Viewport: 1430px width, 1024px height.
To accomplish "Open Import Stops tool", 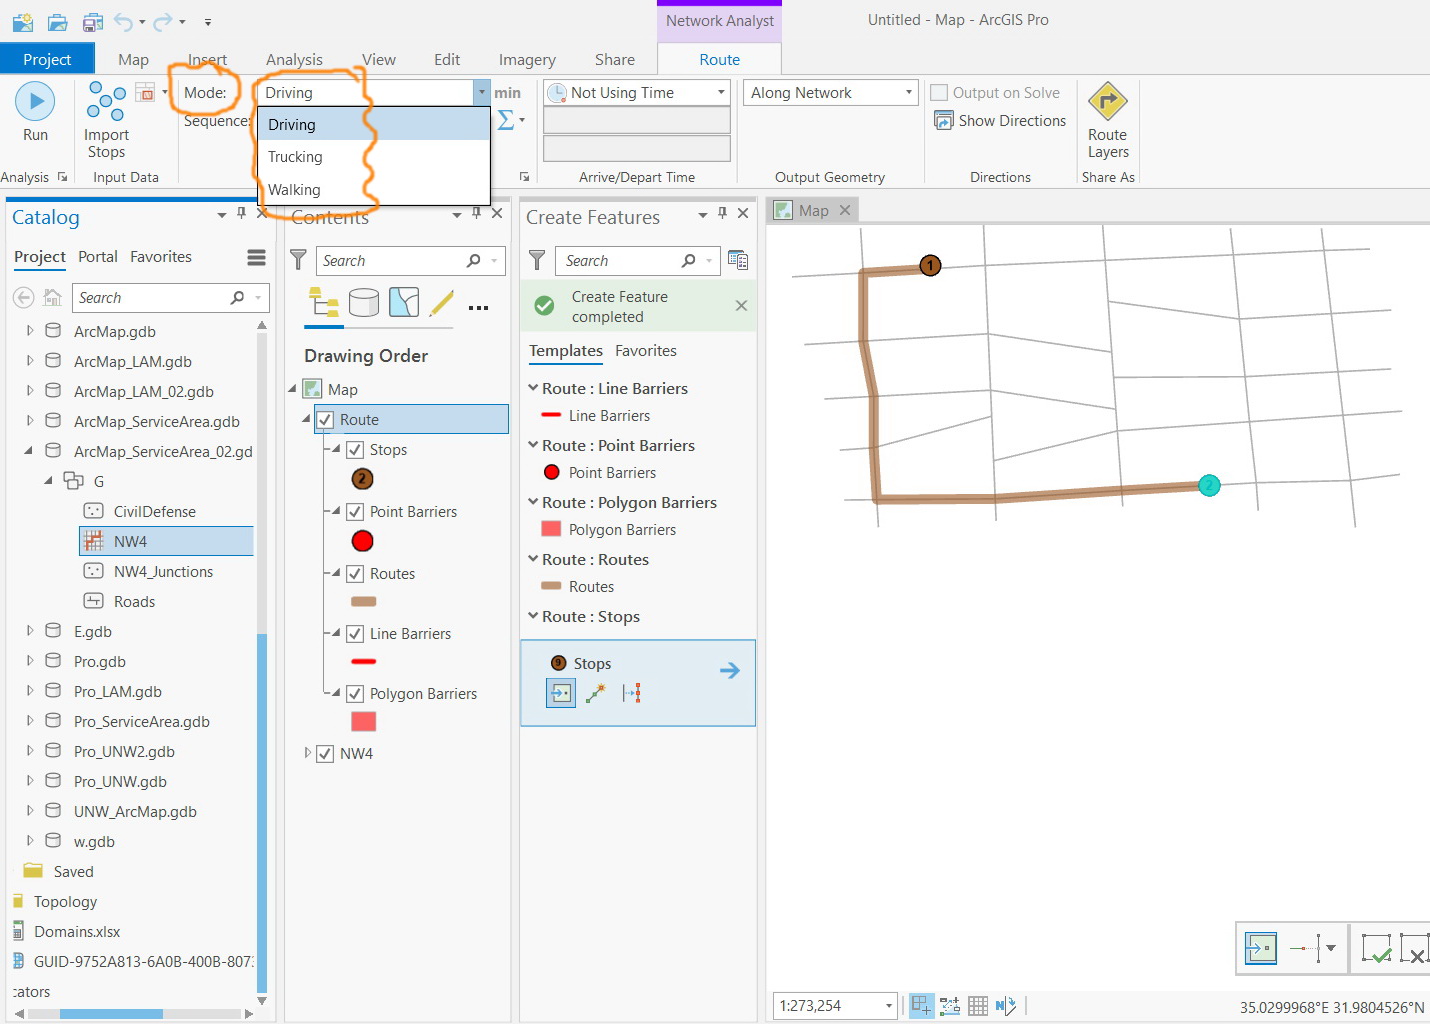I will (106, 121).
